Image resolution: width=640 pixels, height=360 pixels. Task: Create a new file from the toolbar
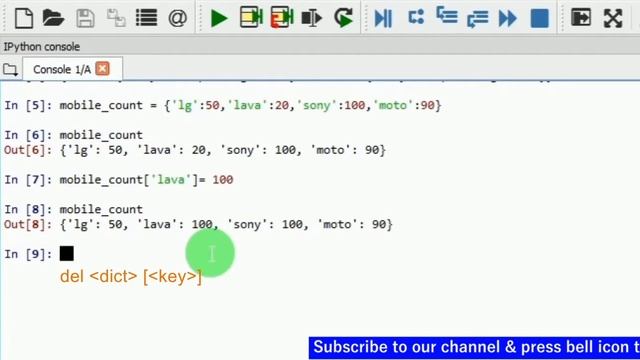coord(24,18)
